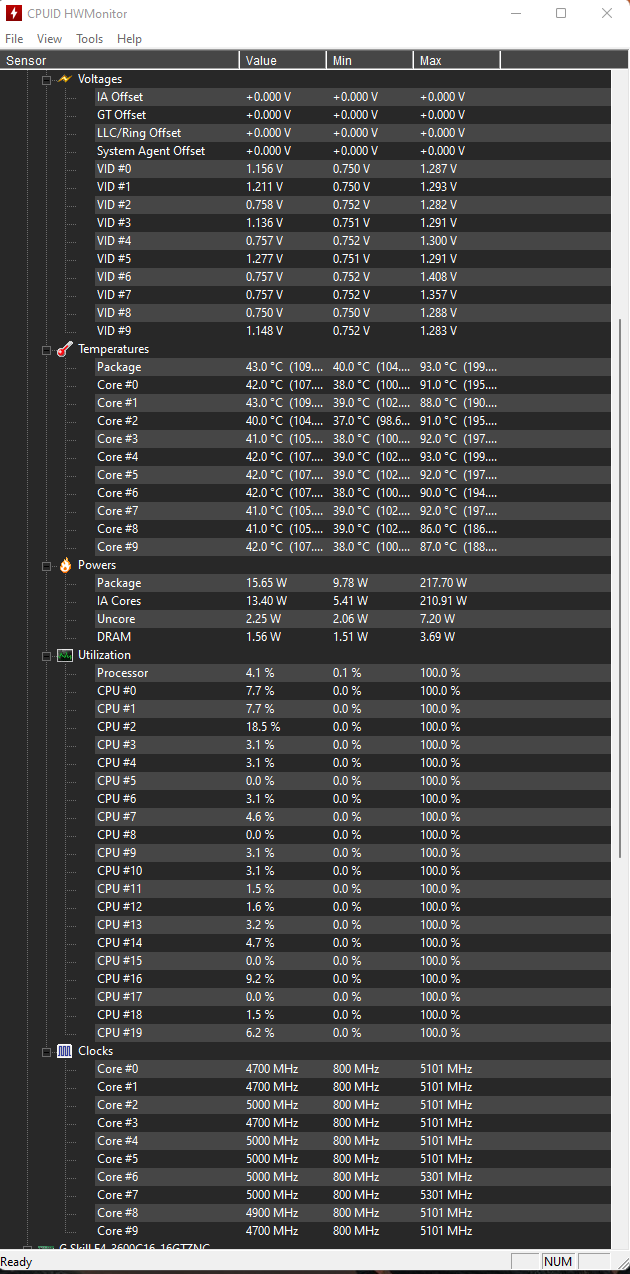The image size is (630, 1274).
Task: Click the 1.277 V value of VID #5
Action: [264, 259]
